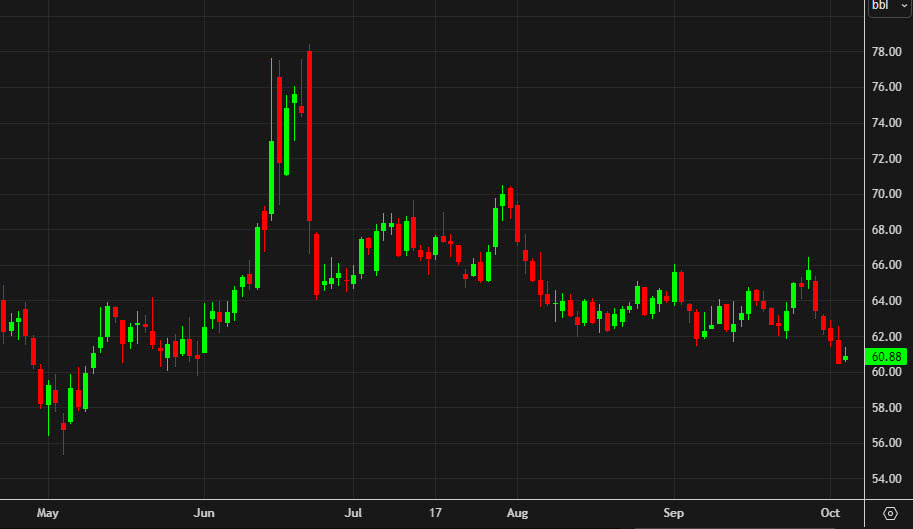Click the 62.00 price scale label
Screen dimensions: 913x529
pos(887,336)
